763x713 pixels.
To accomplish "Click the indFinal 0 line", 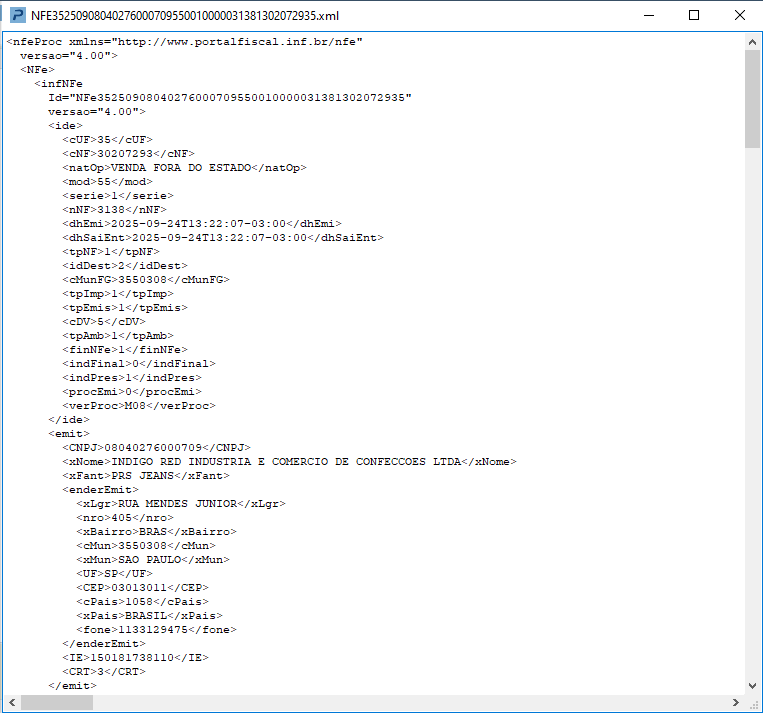I will pyautogui.click(x=139, y=364).
